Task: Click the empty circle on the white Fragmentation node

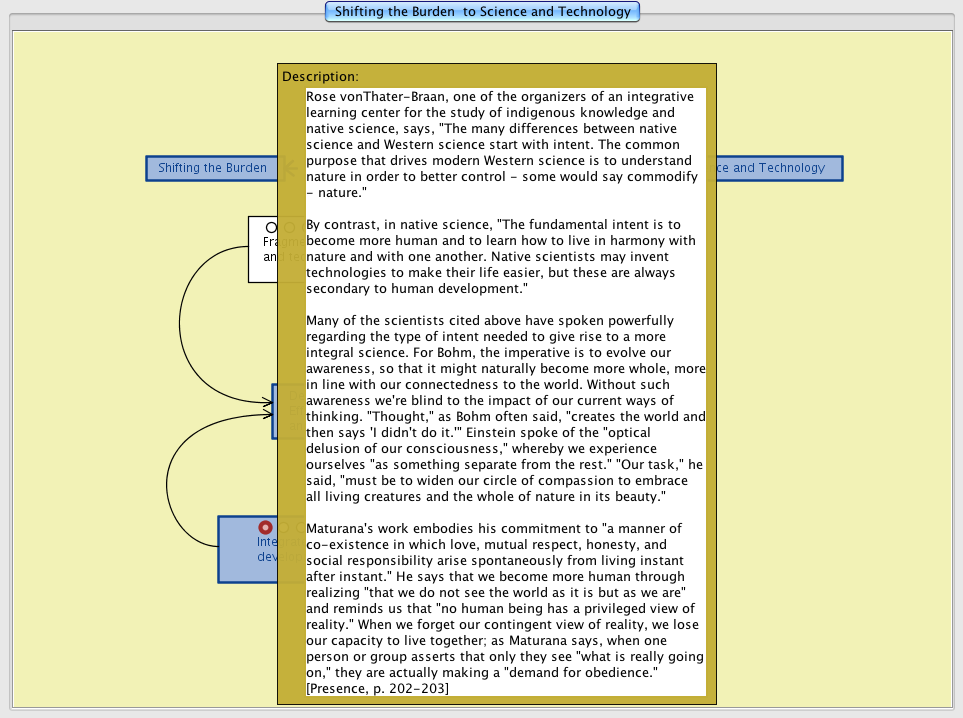Action: 271,228
